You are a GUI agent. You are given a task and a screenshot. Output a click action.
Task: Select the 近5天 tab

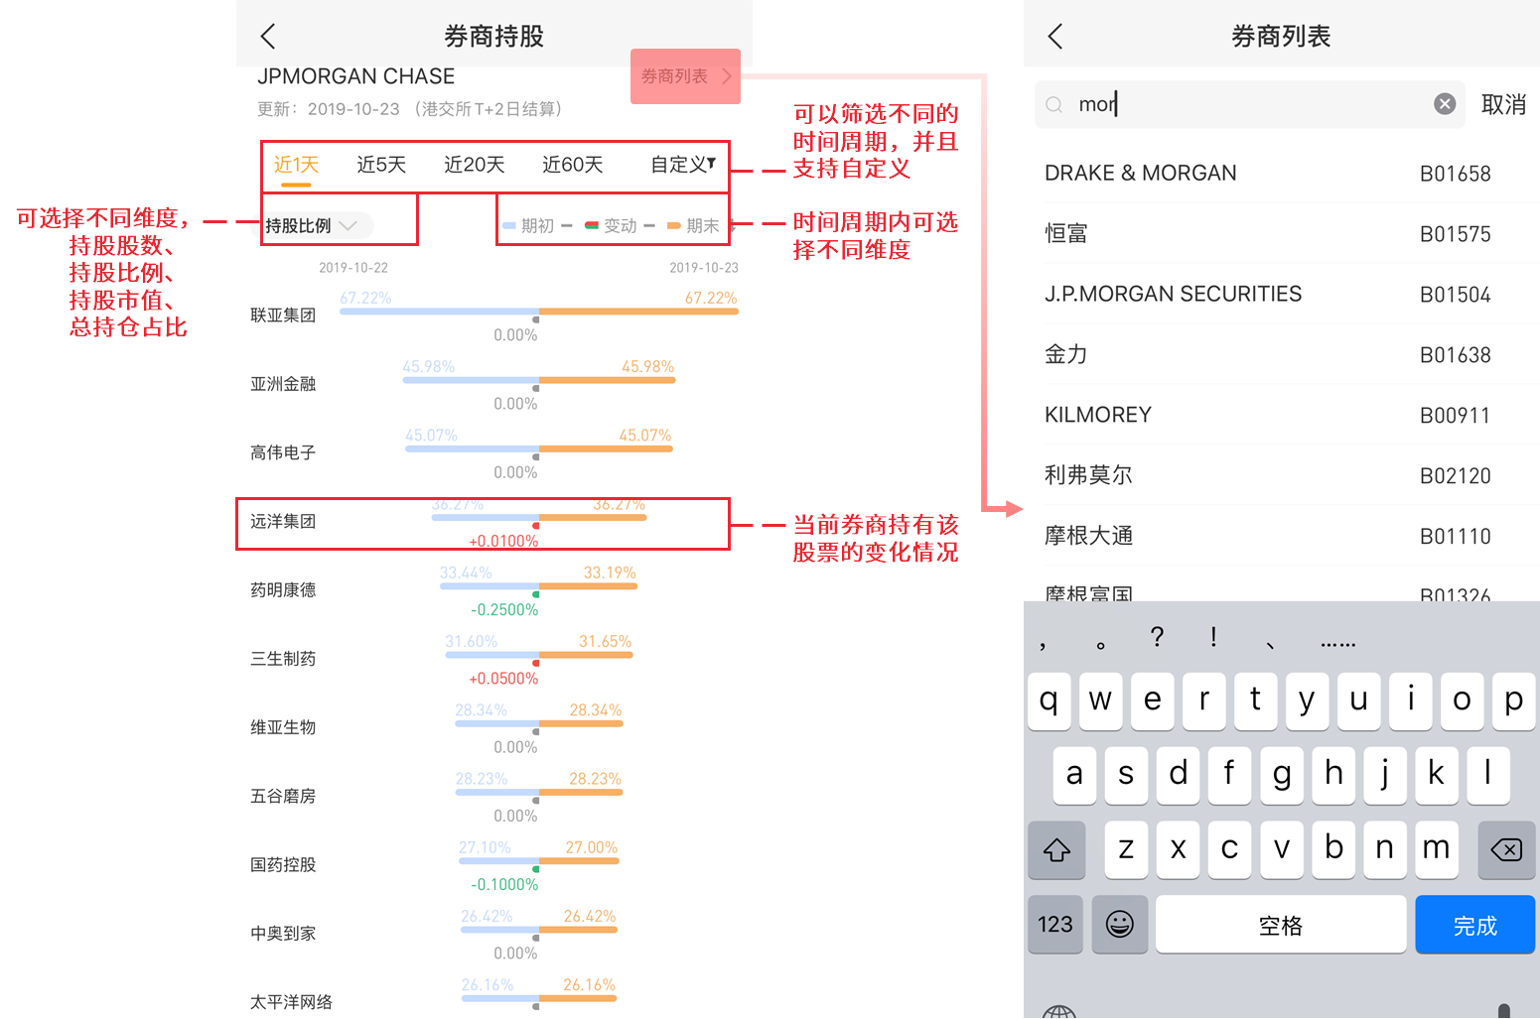click(382, 165)
